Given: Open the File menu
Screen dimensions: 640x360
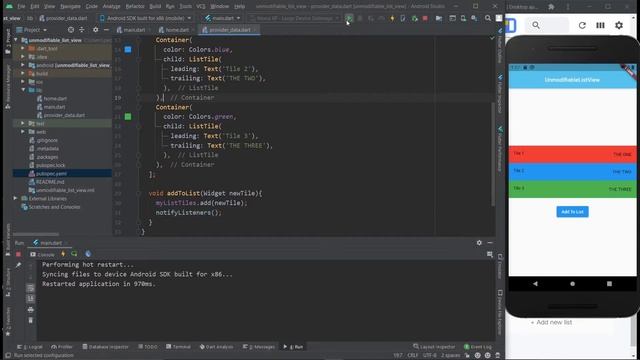Looking at the screenshot, I should click(21, 7).
